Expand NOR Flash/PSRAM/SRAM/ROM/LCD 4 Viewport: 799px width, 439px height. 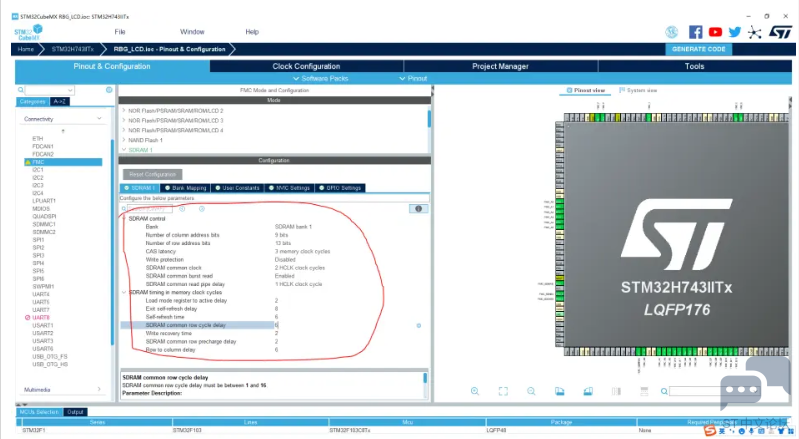(x=123, y=130)
